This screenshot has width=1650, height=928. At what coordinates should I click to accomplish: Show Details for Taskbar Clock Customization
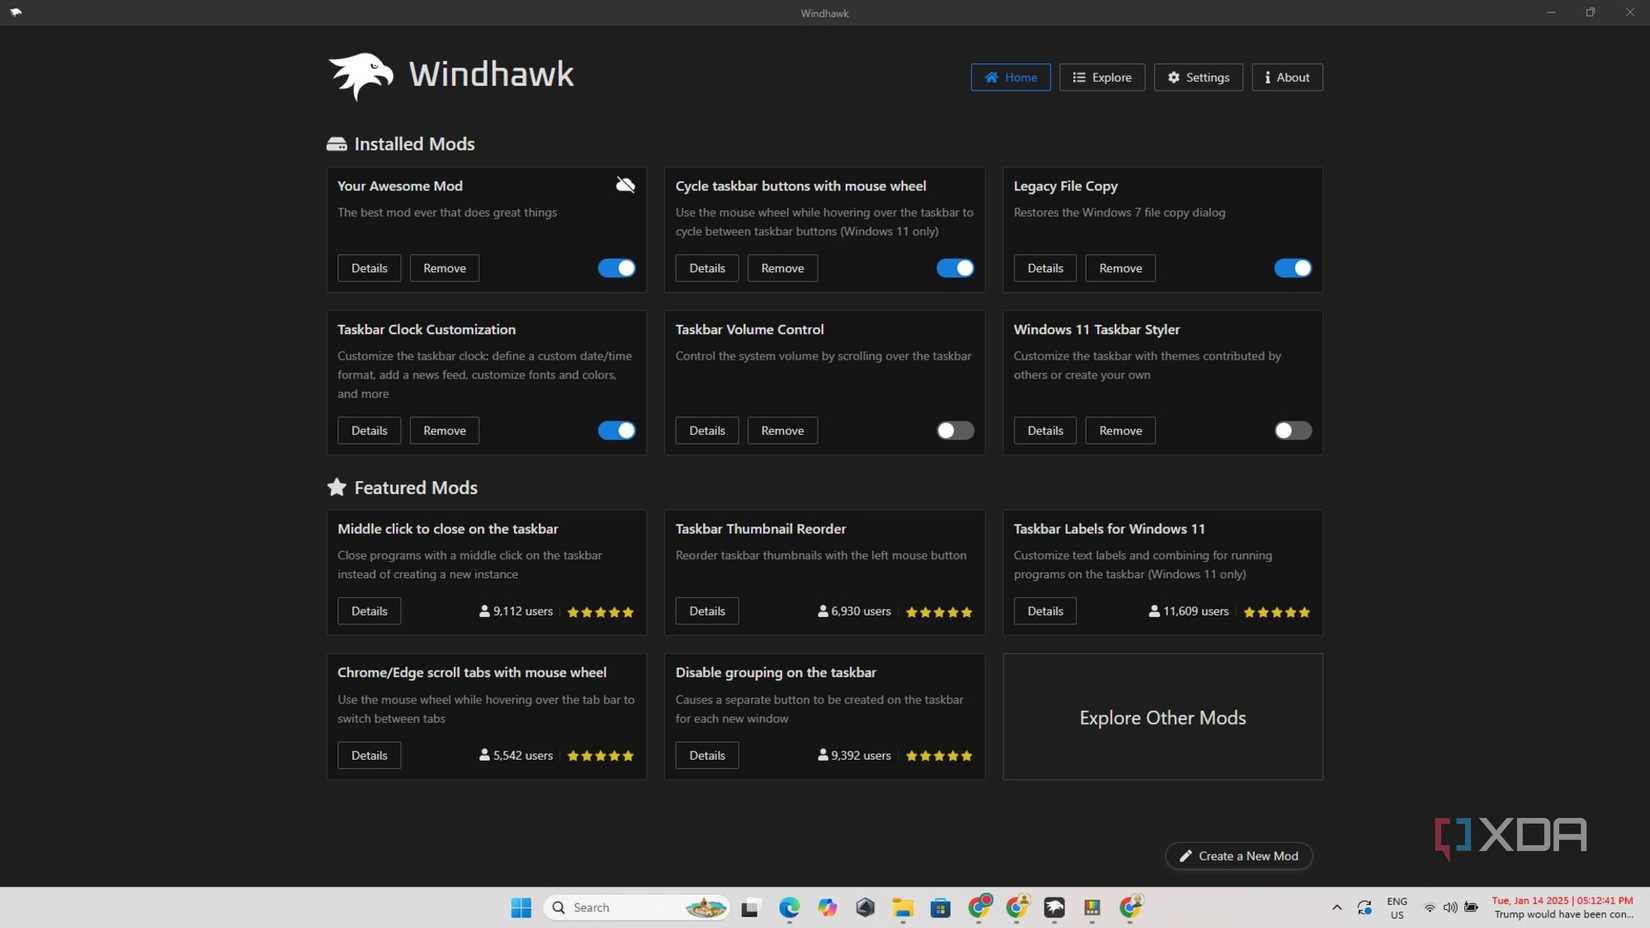(x=369, y=430)
